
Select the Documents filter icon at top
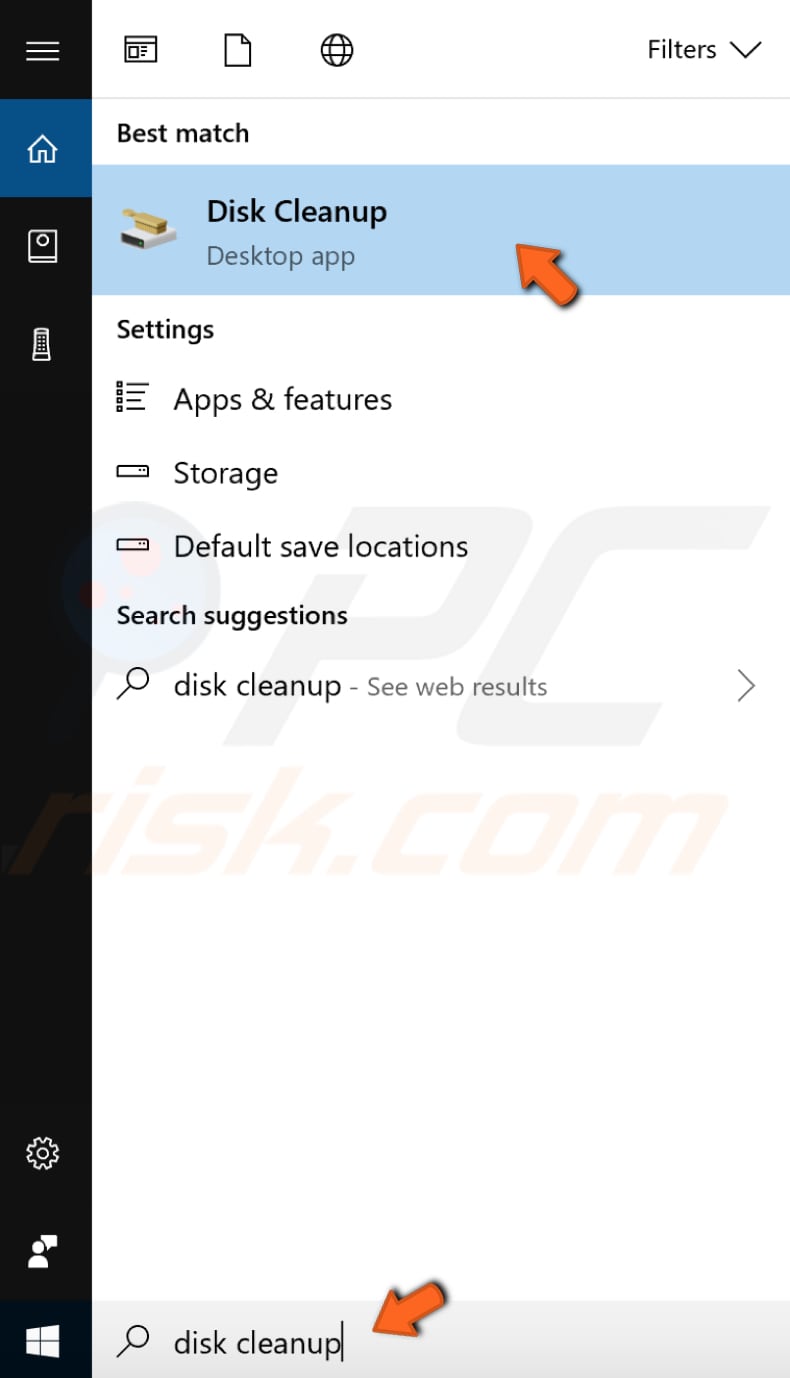coord(237,49)
